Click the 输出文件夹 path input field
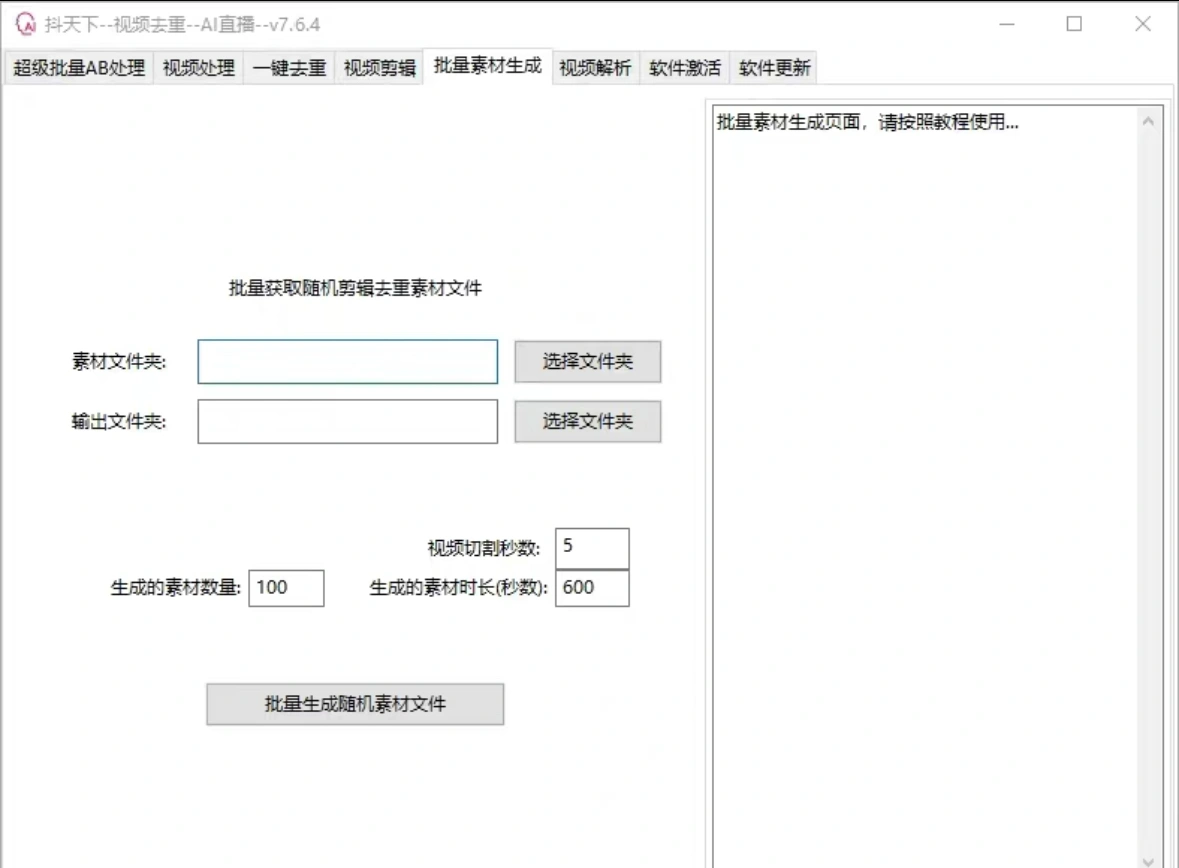Screen dimensions: 1179x868 click(347, 422)
